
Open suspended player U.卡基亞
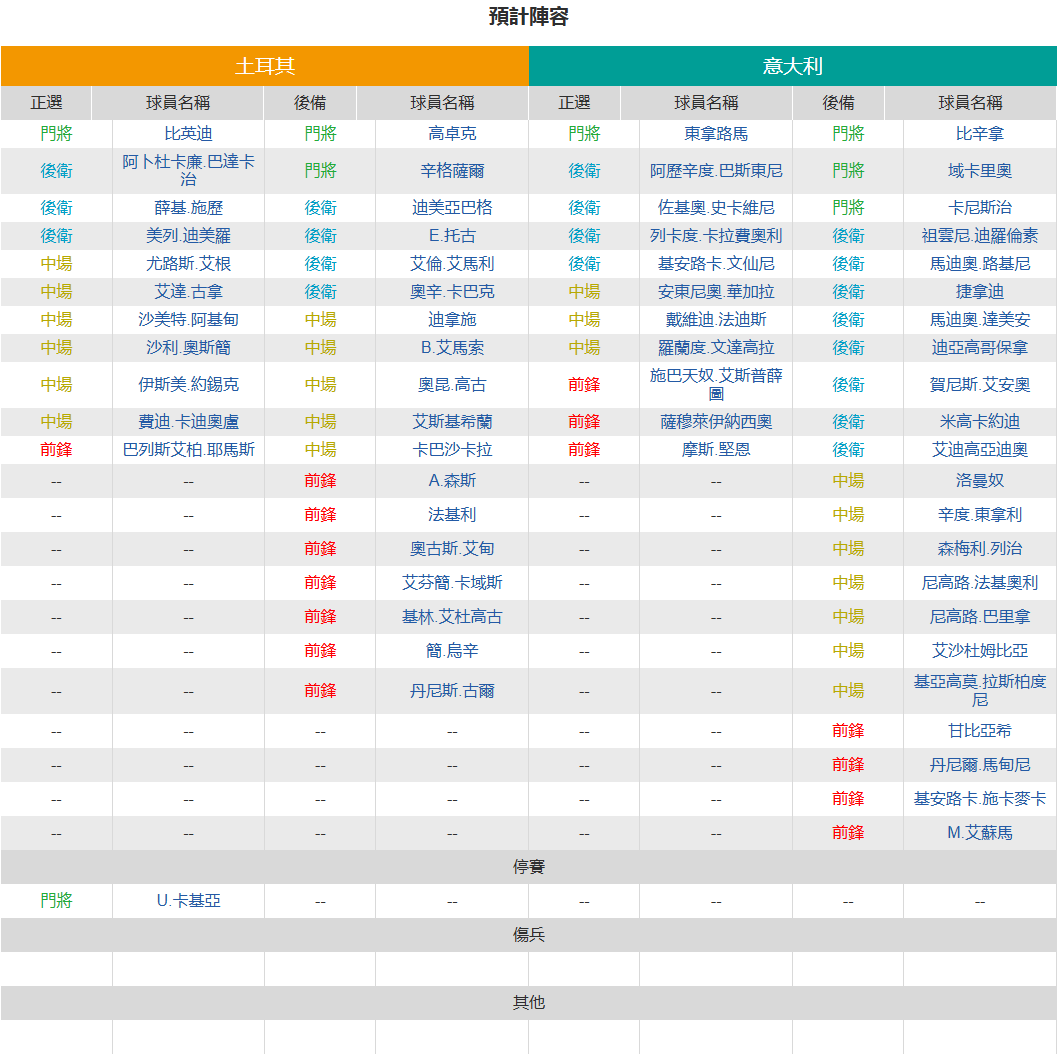coord(188,900)
